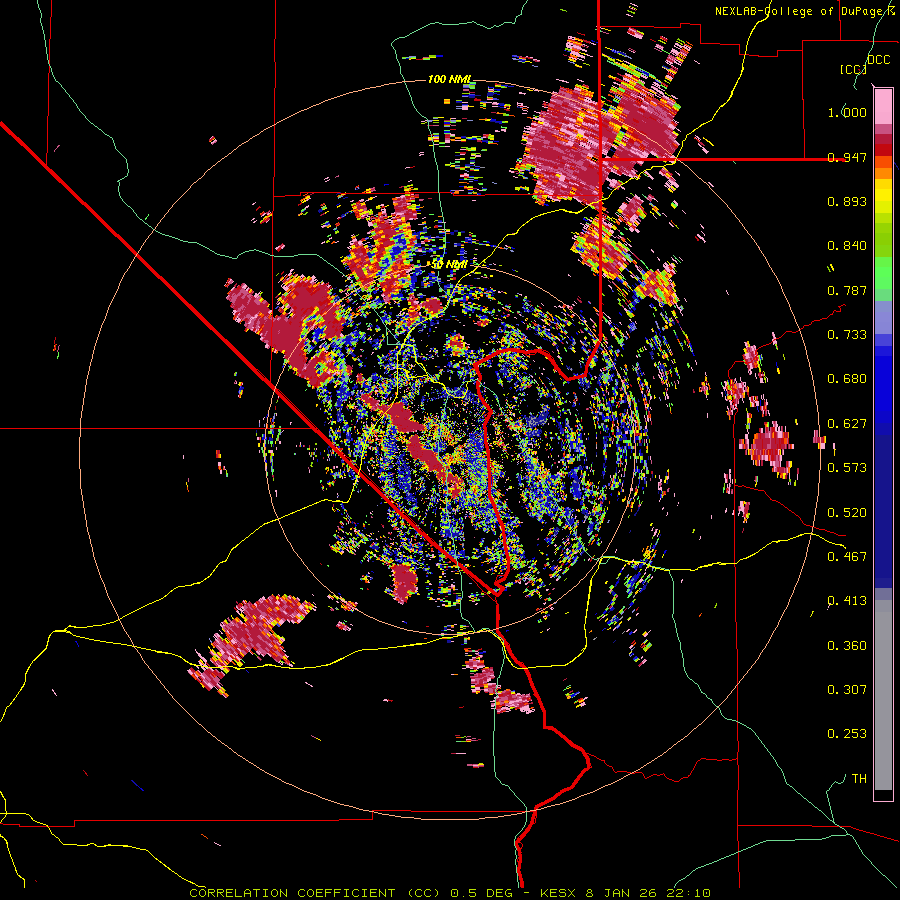Pick the 0.520 legend value

847,513
